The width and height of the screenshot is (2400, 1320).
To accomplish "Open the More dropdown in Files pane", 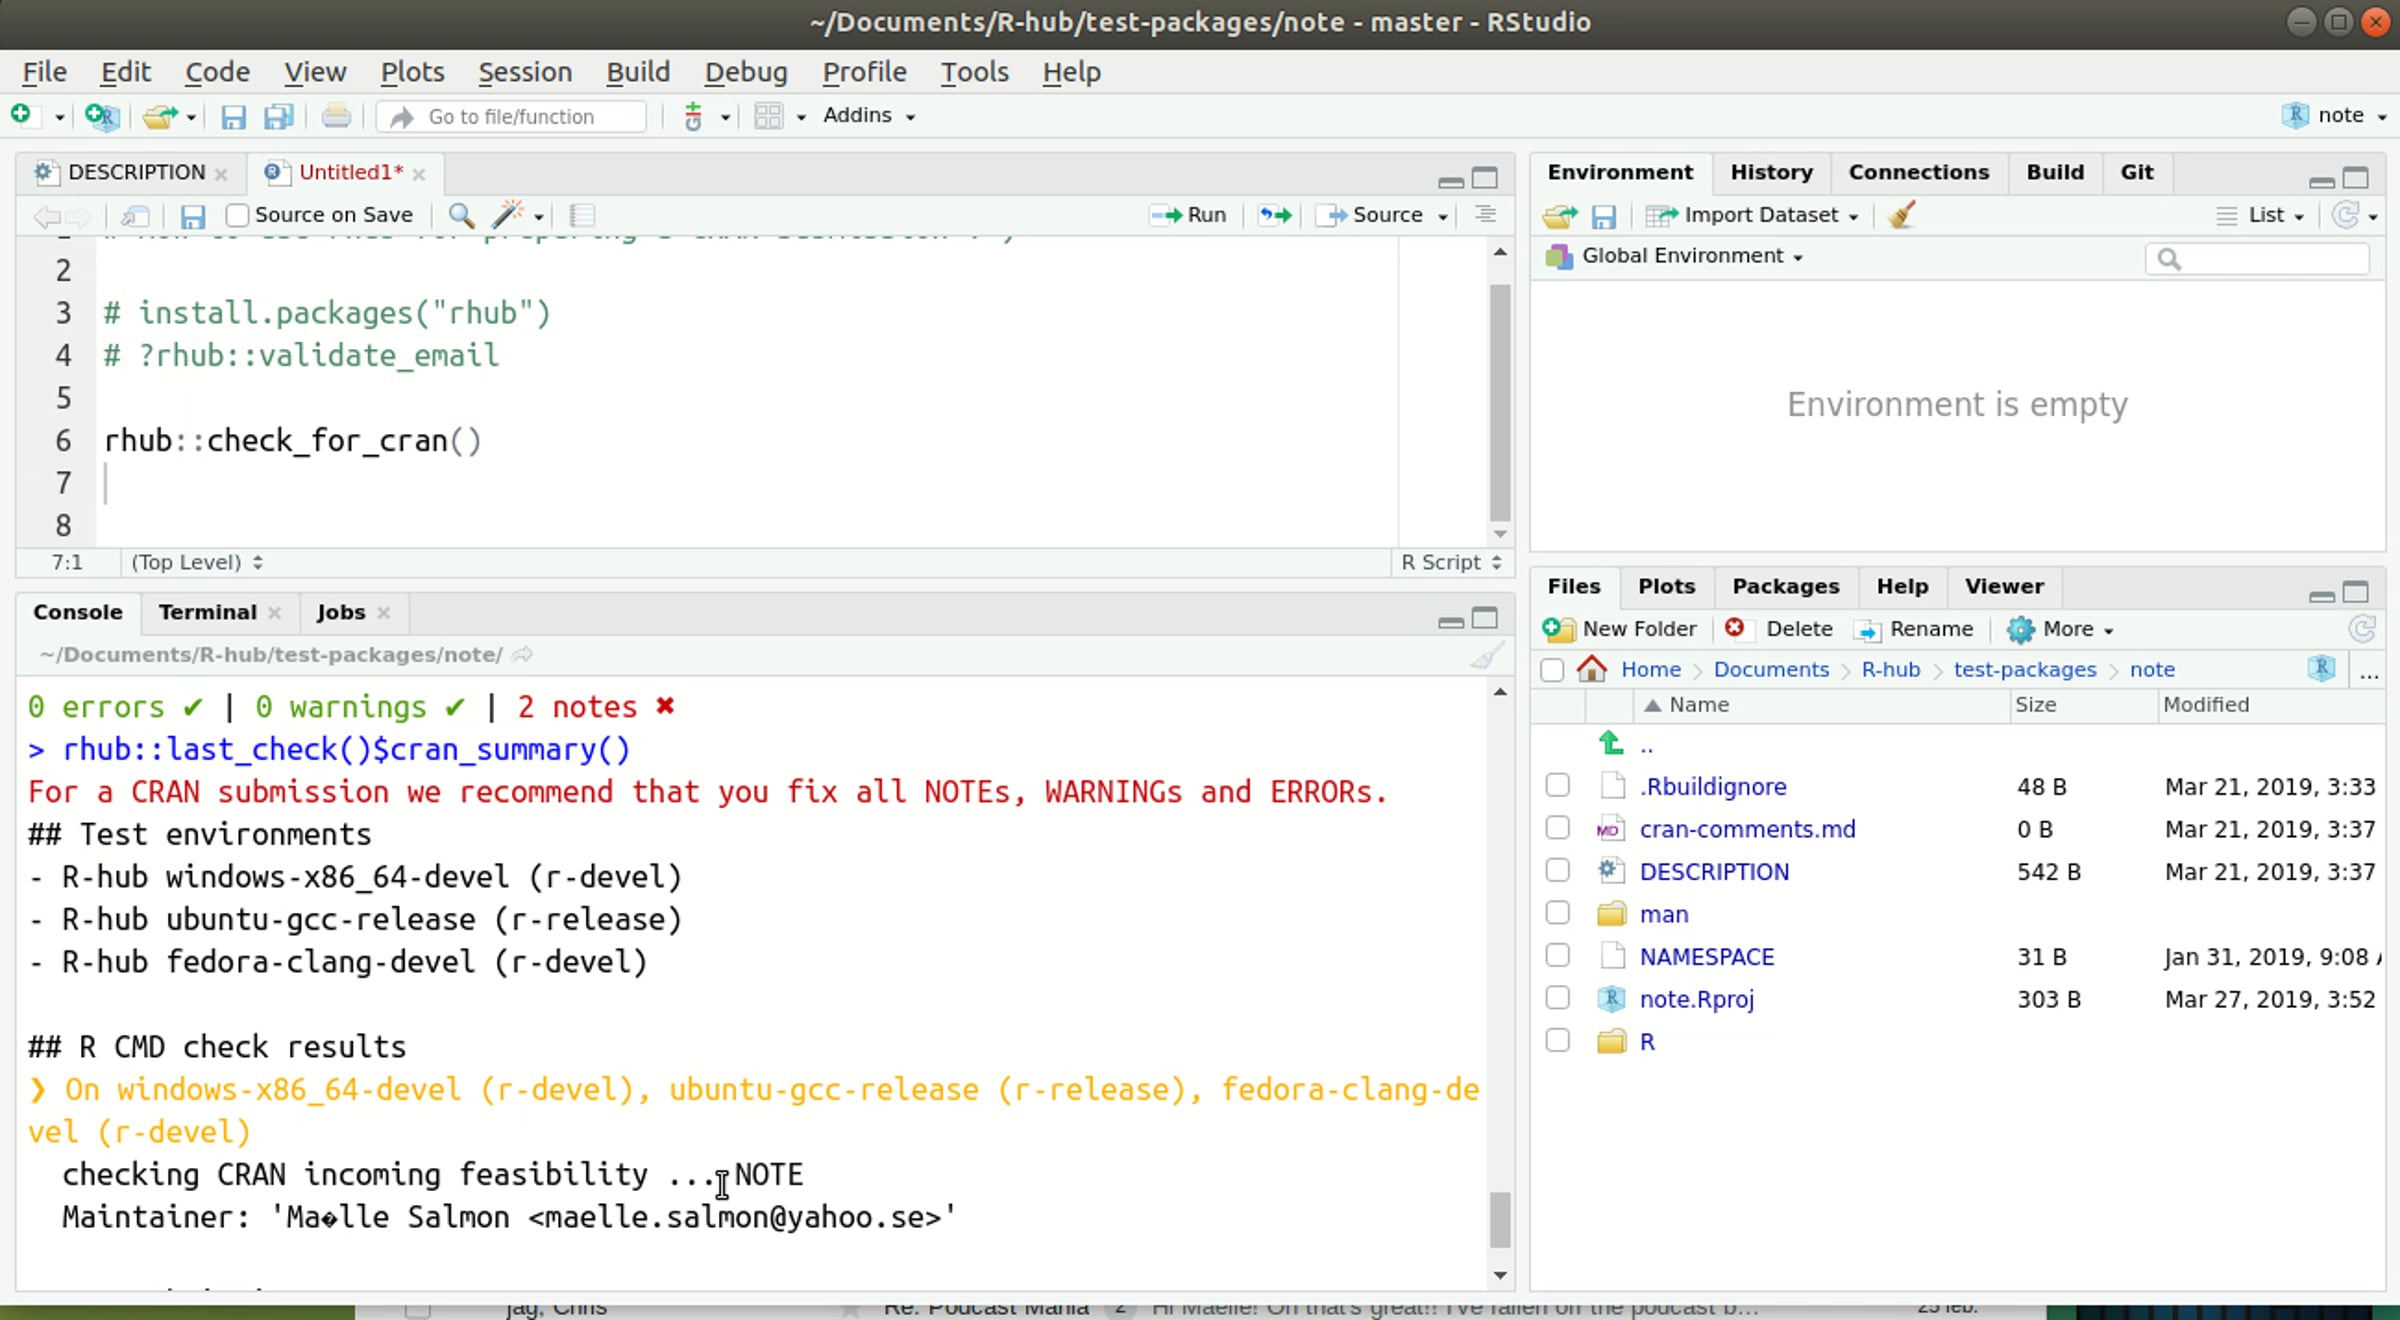I will pos(2060,629).
